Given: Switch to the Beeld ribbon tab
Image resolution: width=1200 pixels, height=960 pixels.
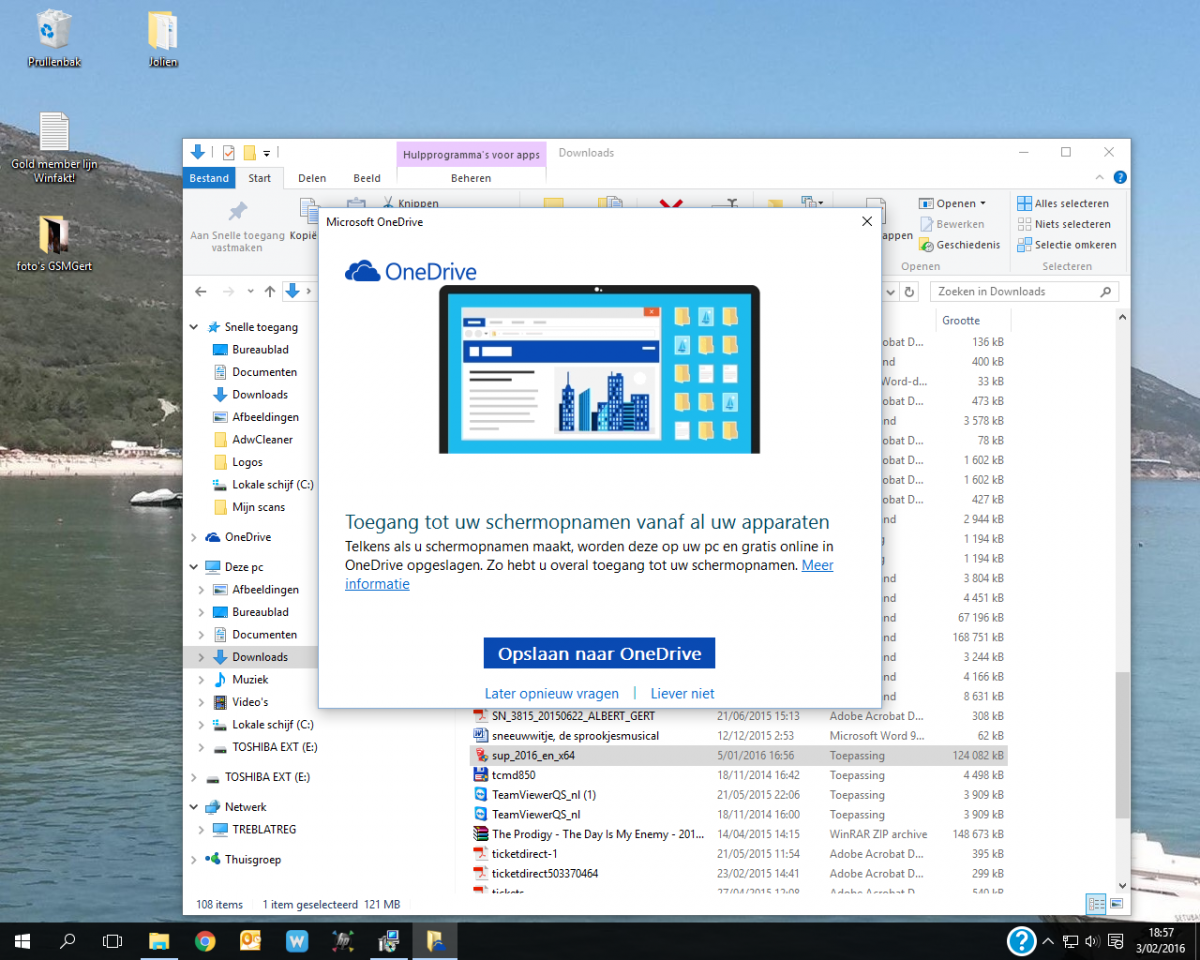Looking at the screenshot, I should tap(367, 178).
